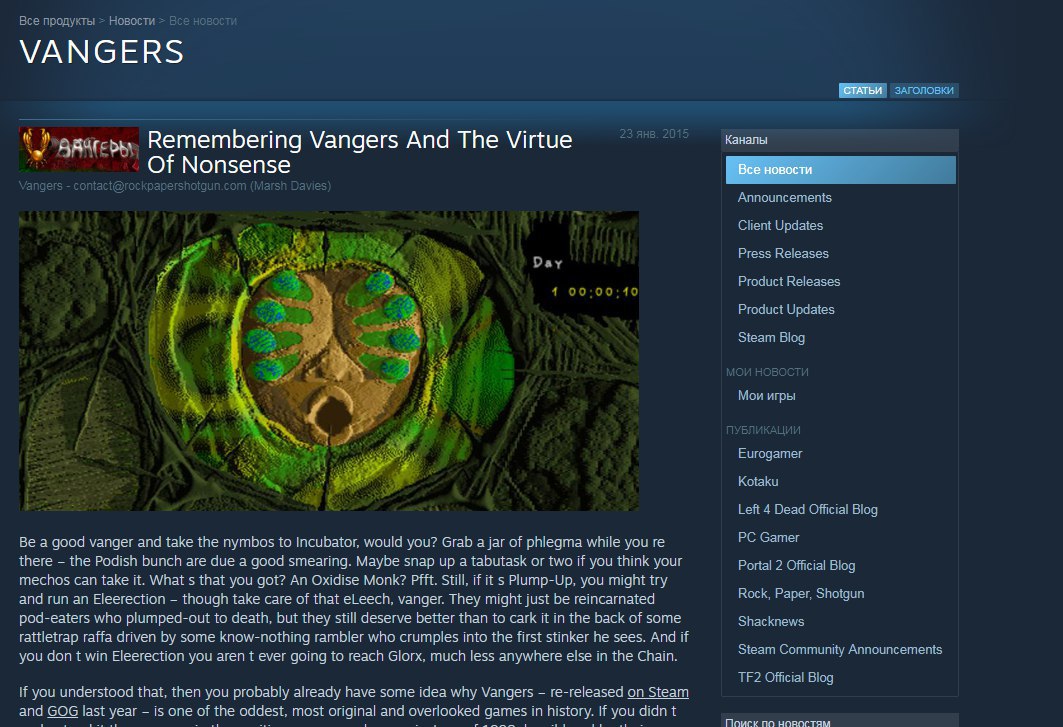Open article title Remembering Vangers
The image size is (1063, 727).
click(359, 152)
